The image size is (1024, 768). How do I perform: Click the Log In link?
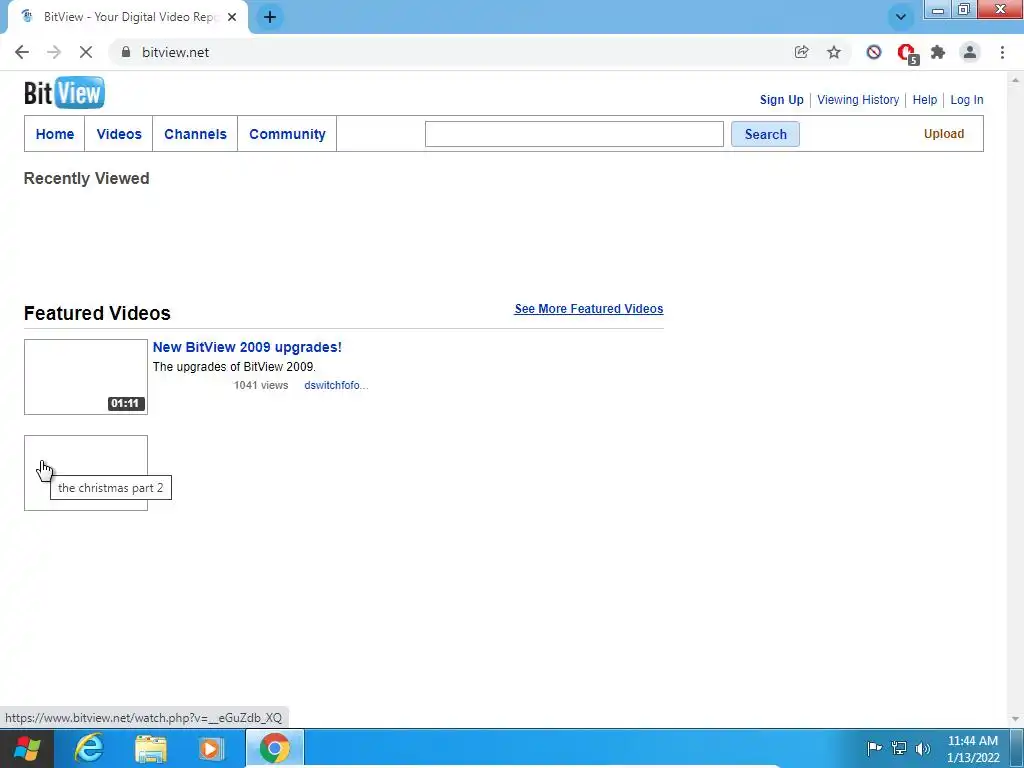click(x=967, y=100)
